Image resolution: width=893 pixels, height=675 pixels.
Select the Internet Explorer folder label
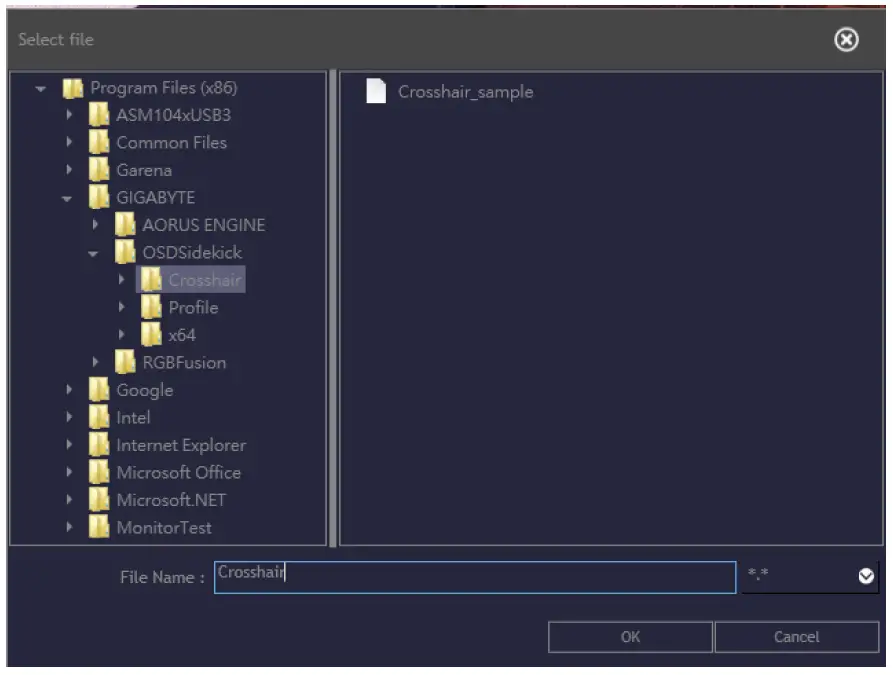[181, 445]
